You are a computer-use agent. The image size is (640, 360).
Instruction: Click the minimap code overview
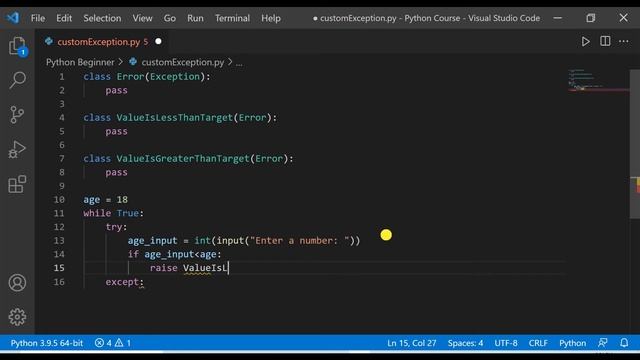(598, 80)
